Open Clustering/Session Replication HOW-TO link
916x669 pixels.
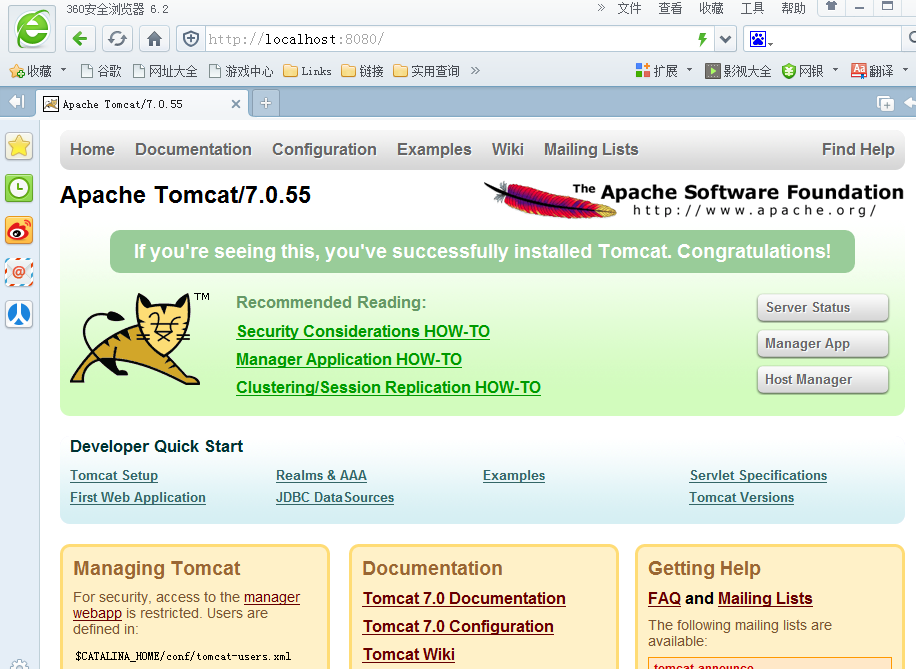coord(388,387)
